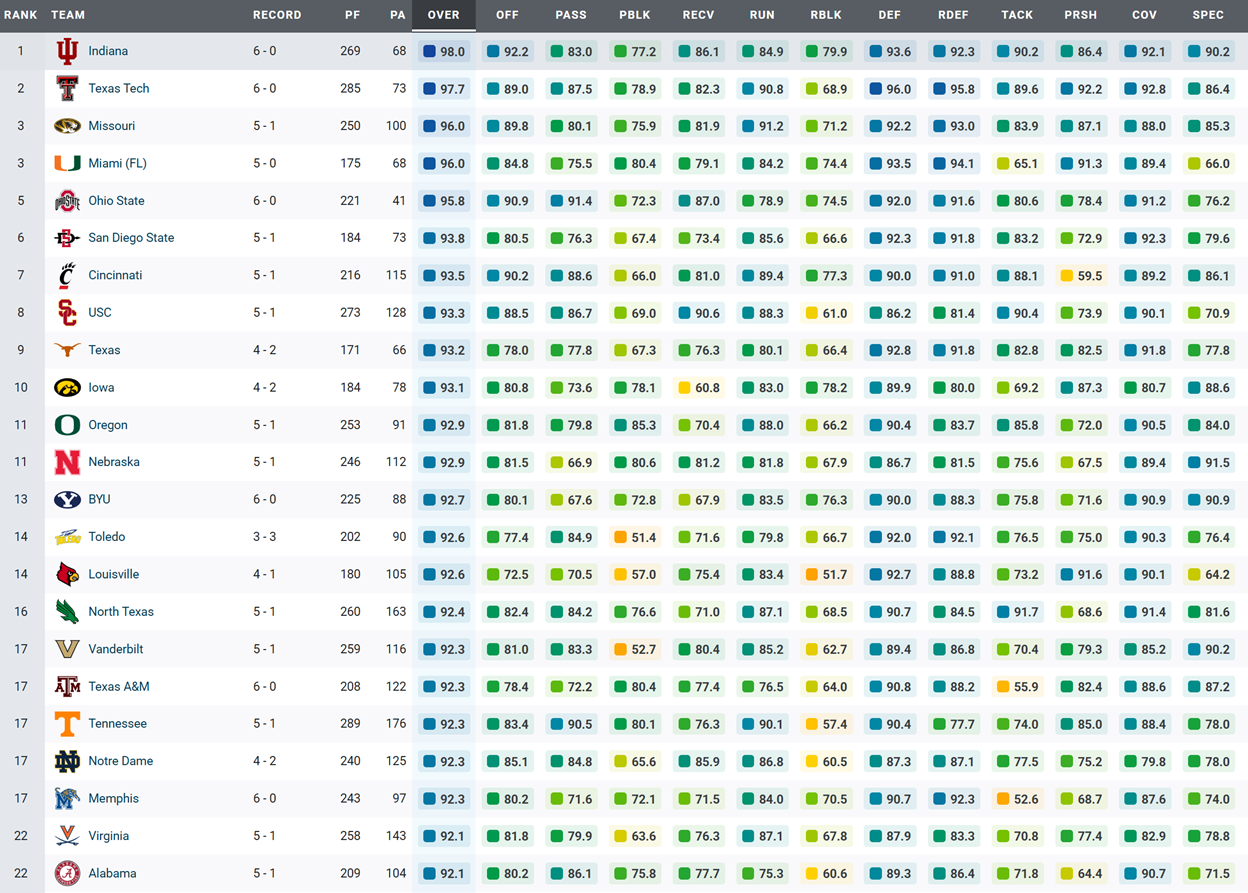Click the Texas Tech logo icon
This screenshot has width=1248, height=893.
click(x=67, y=89)
